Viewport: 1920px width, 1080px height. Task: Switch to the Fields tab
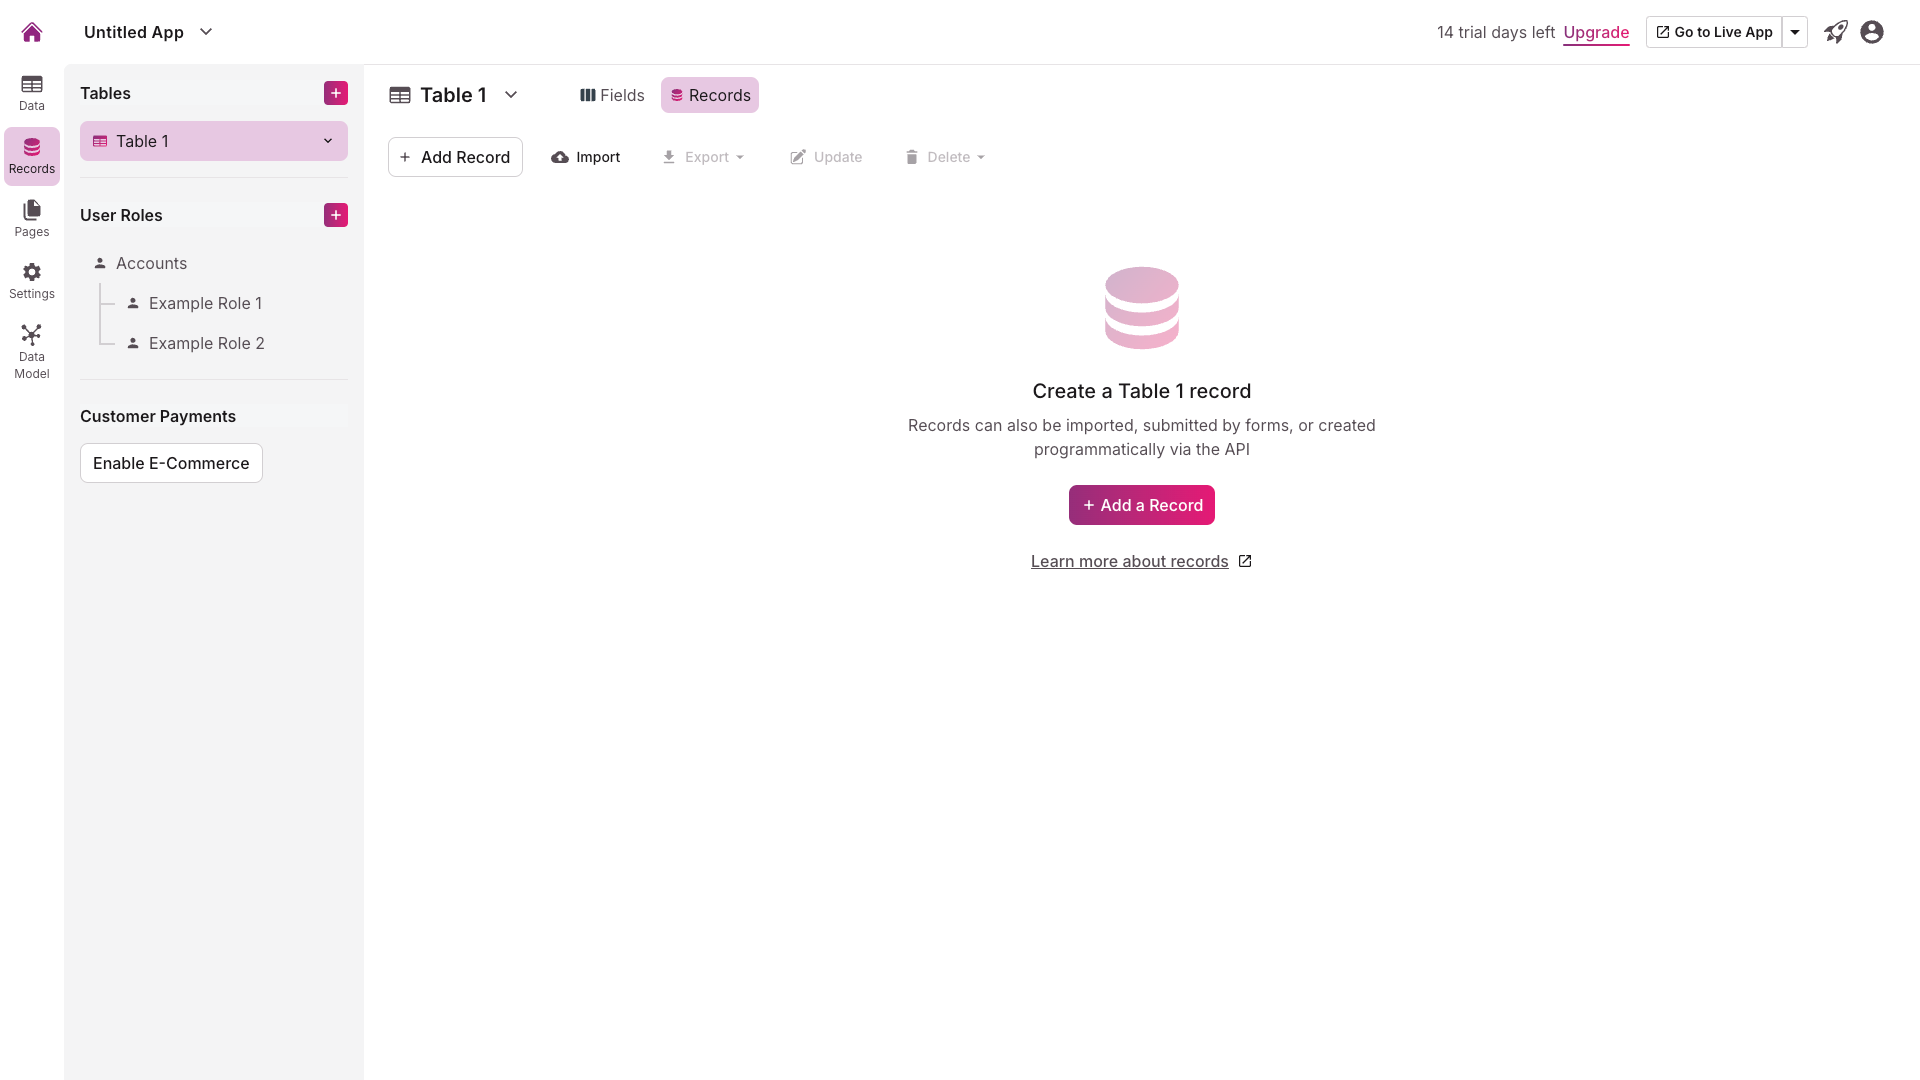pyautogui.click(x=612, y=95)
